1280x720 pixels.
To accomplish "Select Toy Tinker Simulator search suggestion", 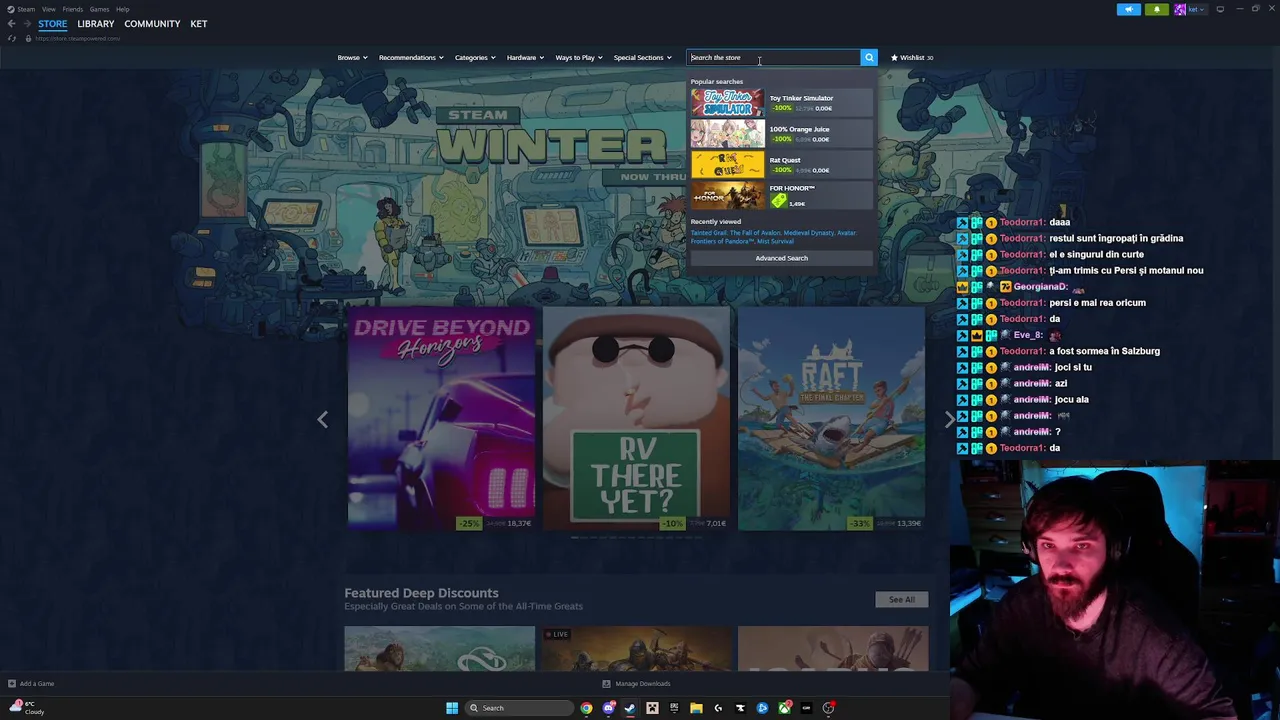I will [x=781, y=103].
